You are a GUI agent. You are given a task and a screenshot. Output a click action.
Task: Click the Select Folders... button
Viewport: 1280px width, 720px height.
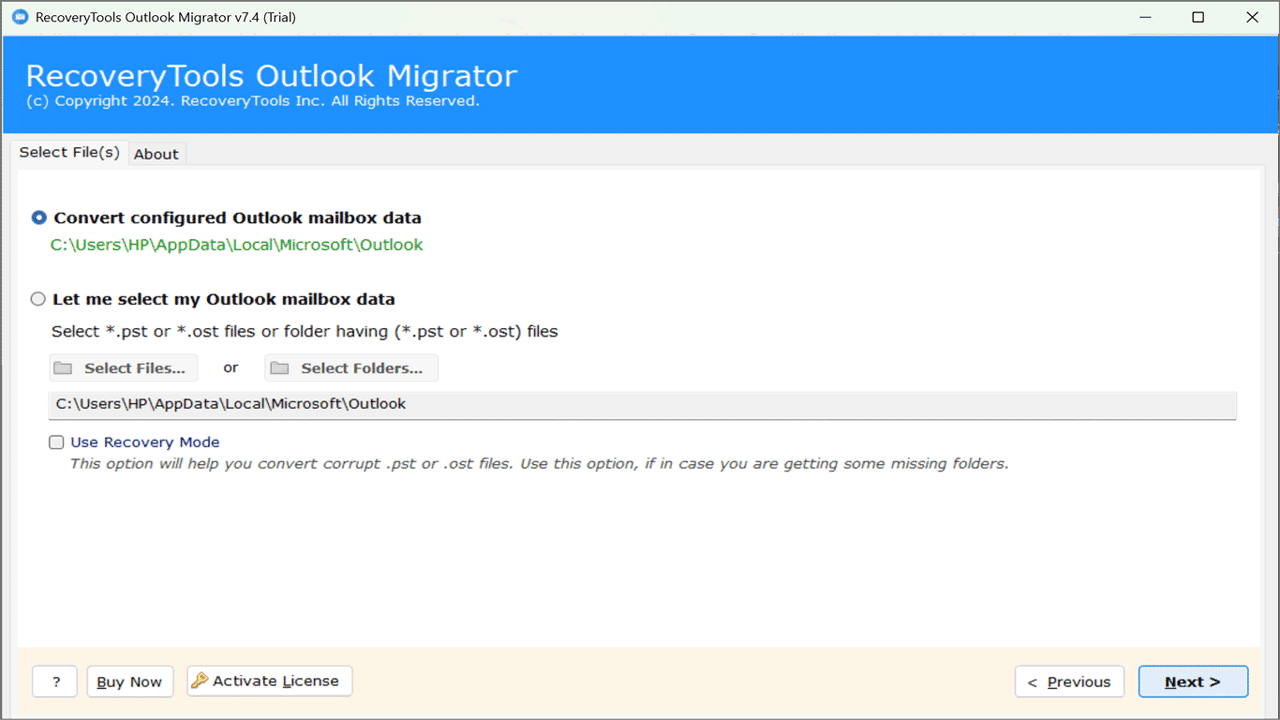pyautogui.click(x=351, y=368)
